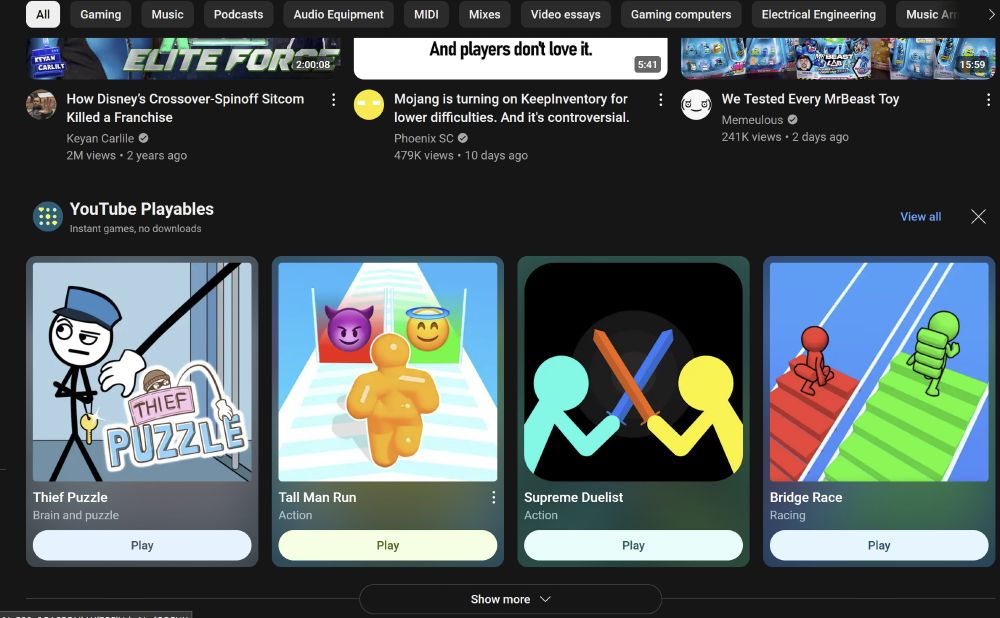This screenshot has height=618, width=1000.
Task: Select the Electrical Engineering filter chip
Action: [x=818, y=15]
